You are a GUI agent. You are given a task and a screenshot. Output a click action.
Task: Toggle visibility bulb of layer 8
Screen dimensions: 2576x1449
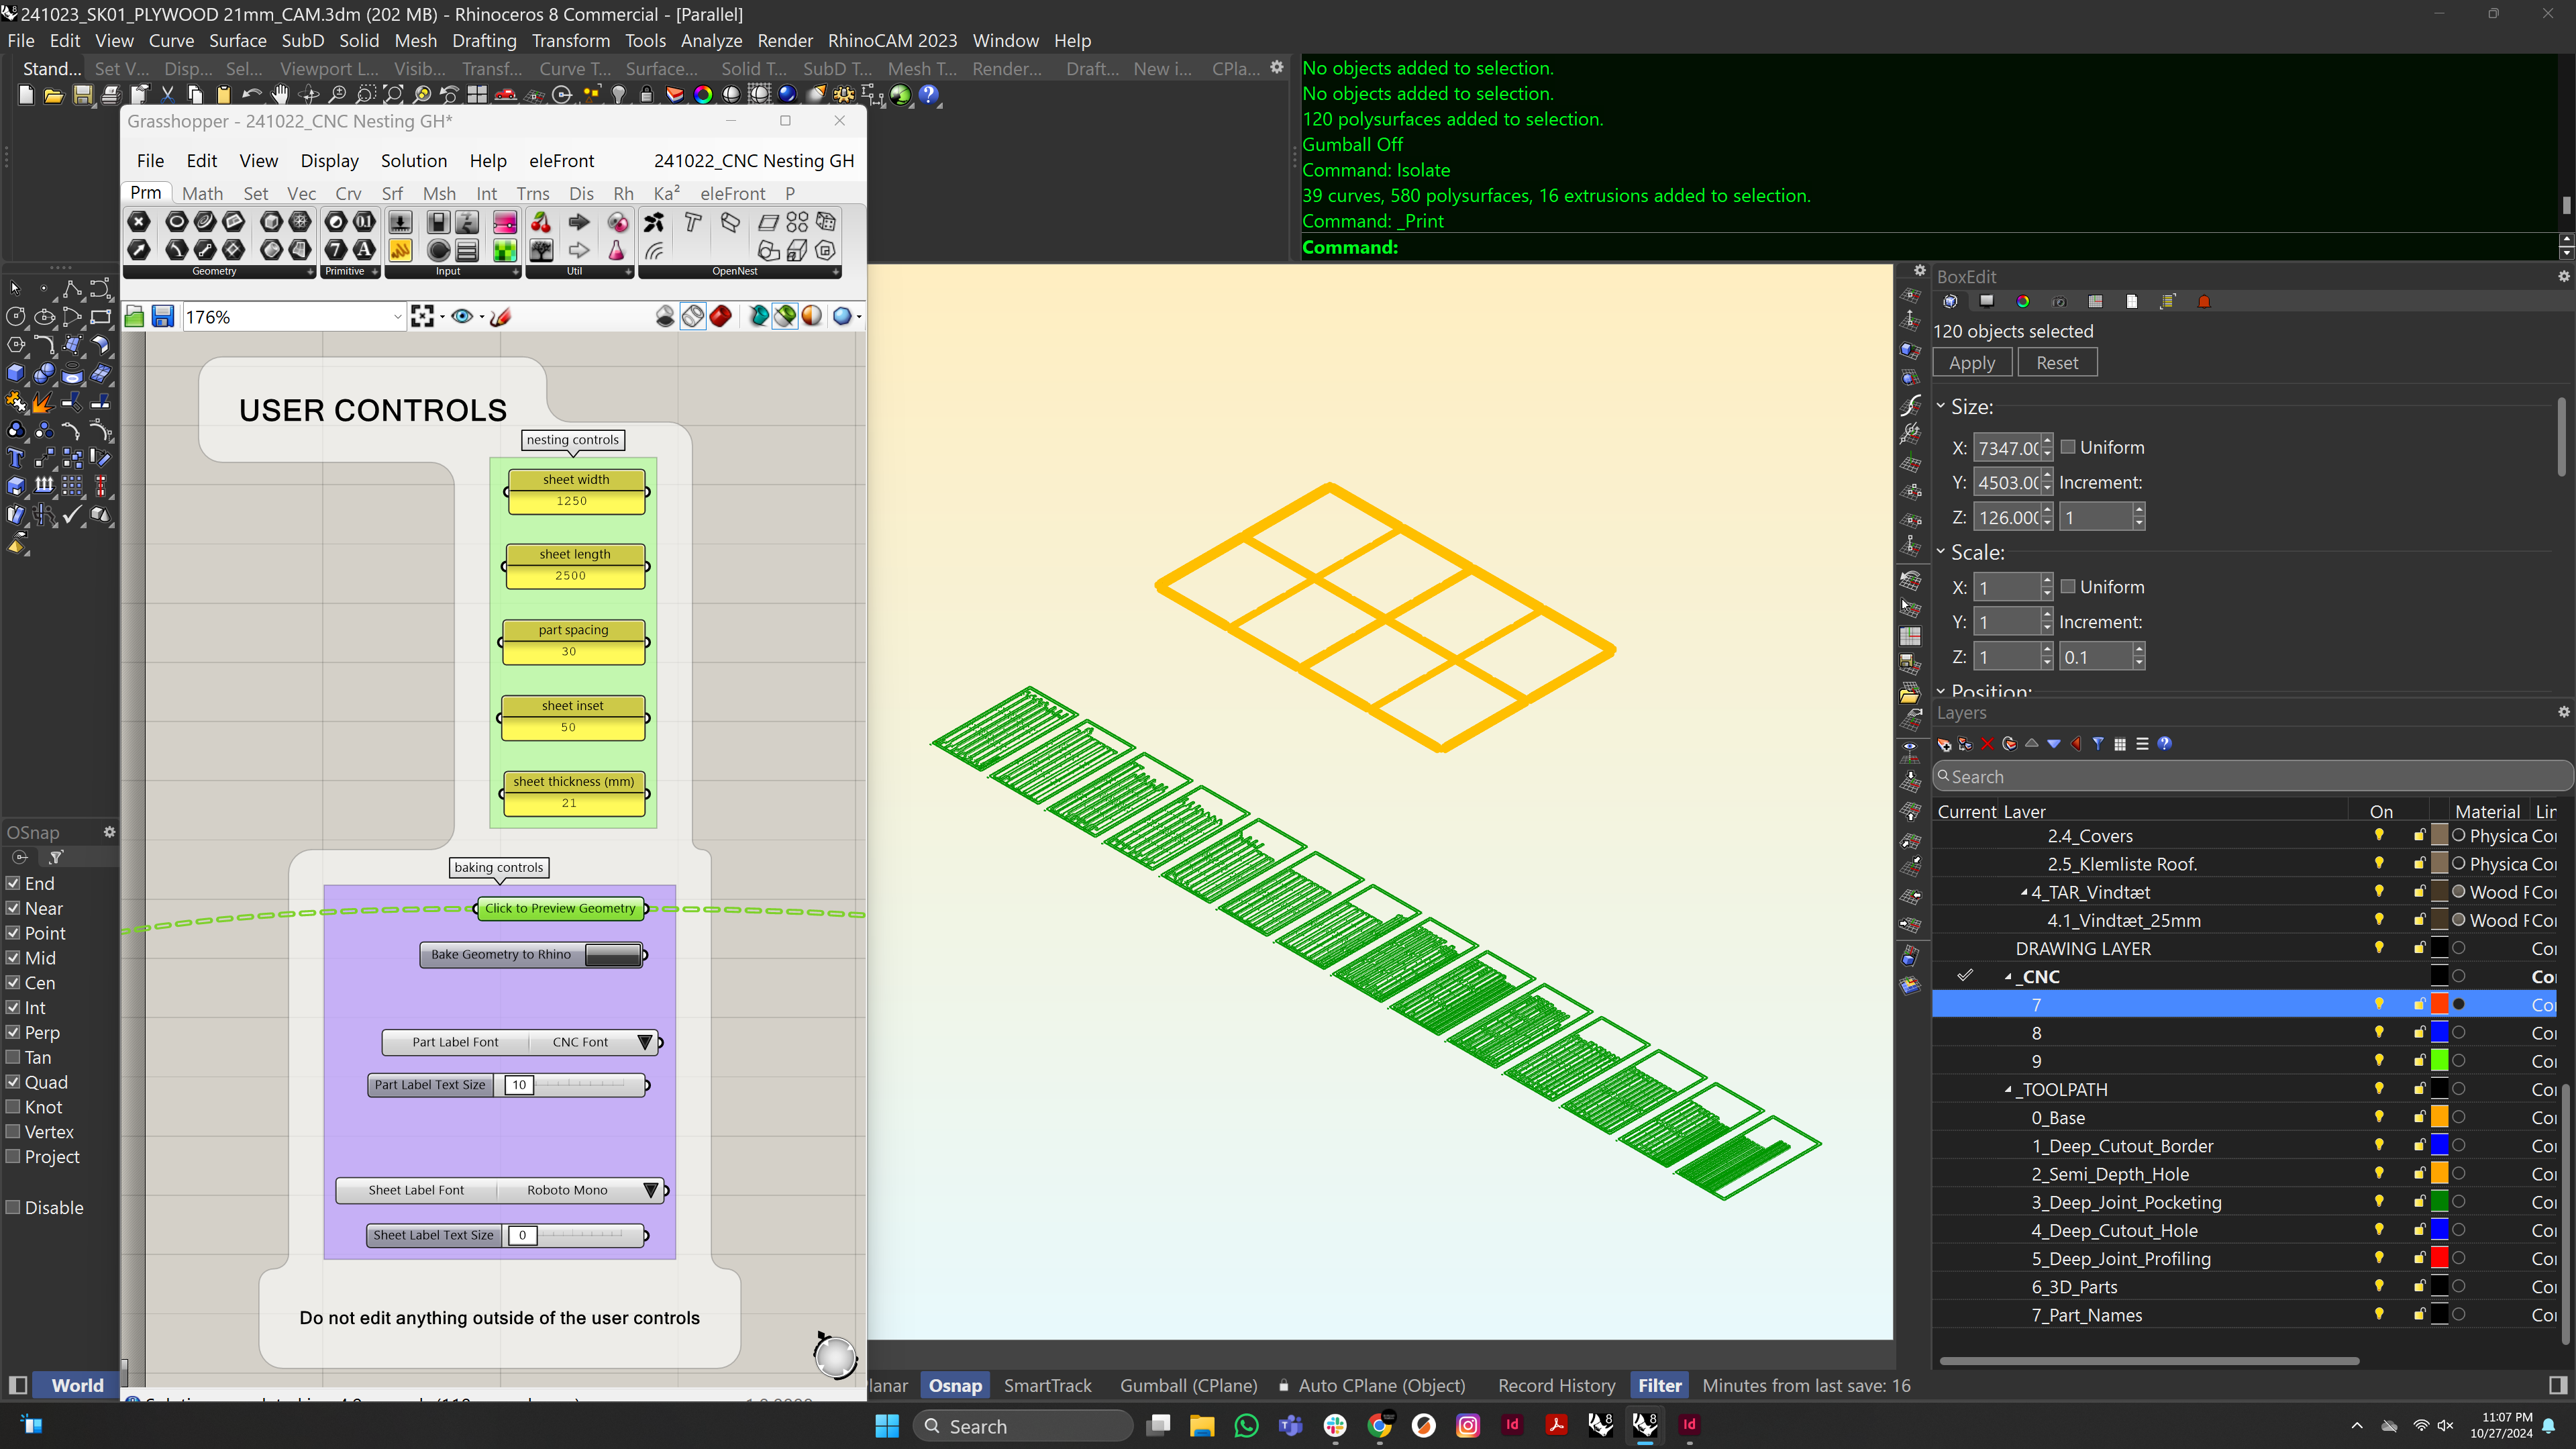click(2379, 1032)
